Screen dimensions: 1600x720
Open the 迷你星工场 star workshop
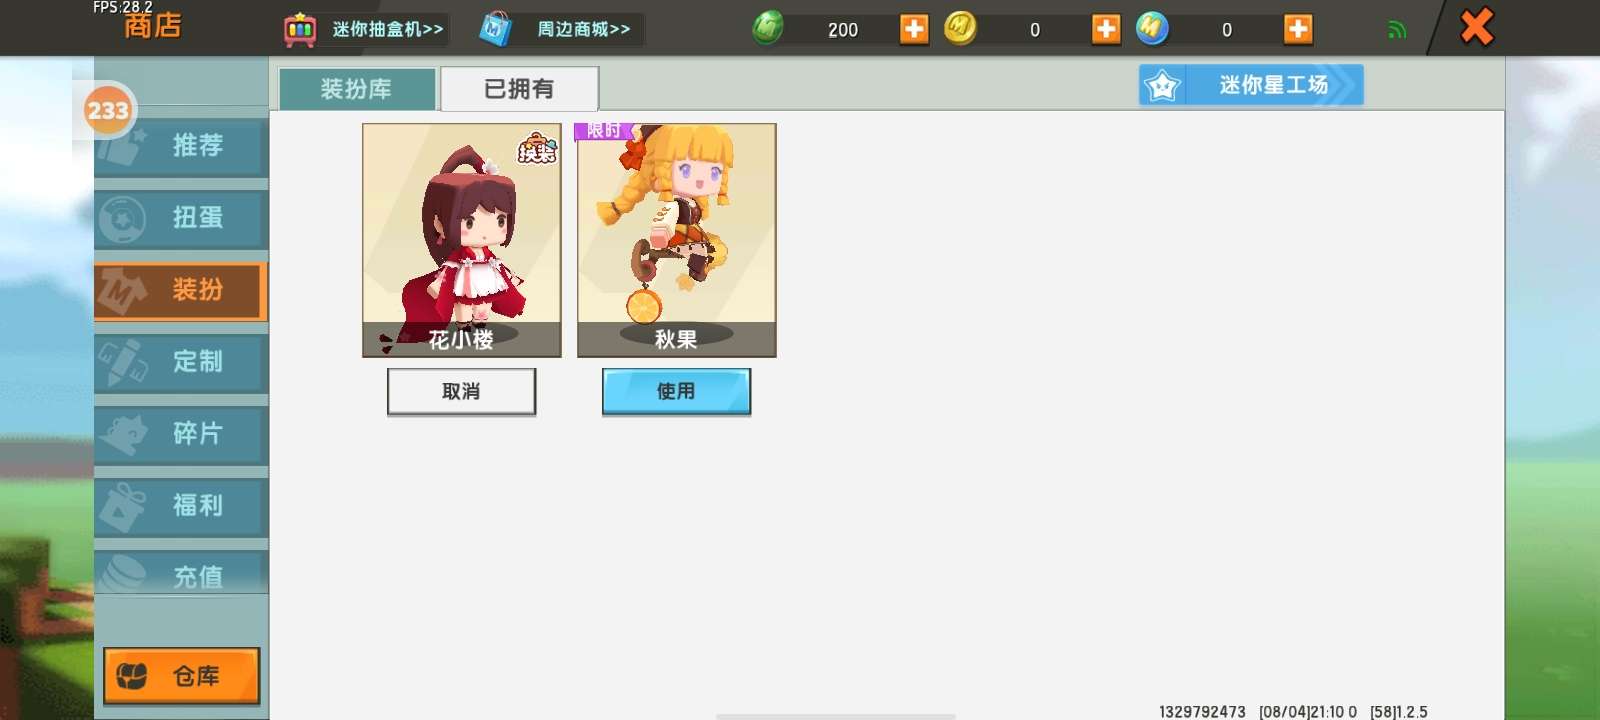[x=1251, y=85]
